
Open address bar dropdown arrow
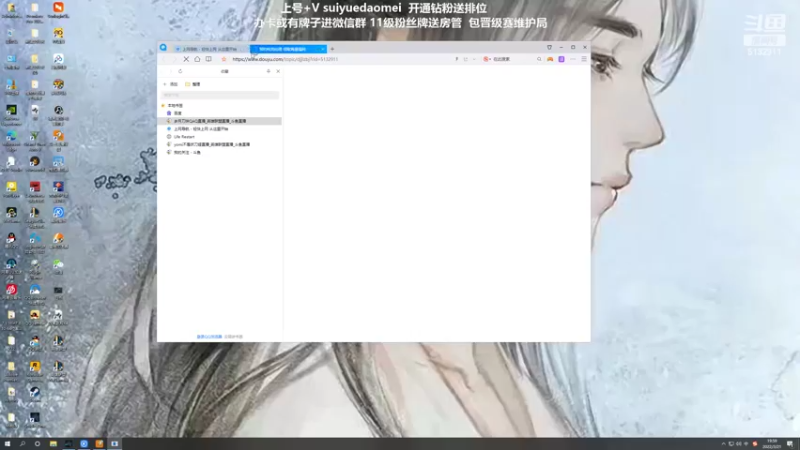[474, 59]
